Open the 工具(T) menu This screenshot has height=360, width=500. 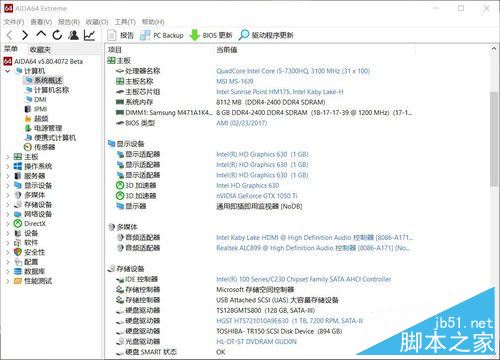(x=125, y=22)
